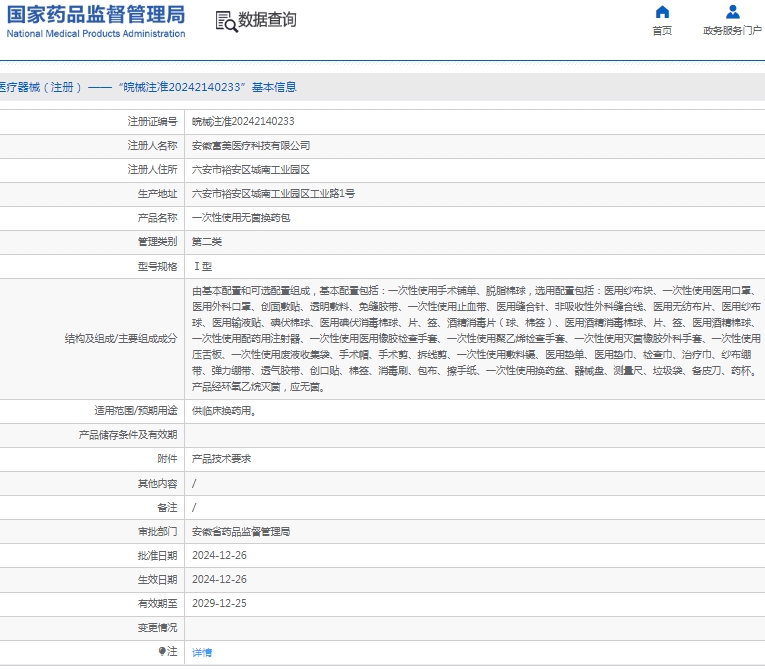Click the 产品储存条件及有效期 label
This screenshot has width=765, height=669.
click(x=128, y=435)
